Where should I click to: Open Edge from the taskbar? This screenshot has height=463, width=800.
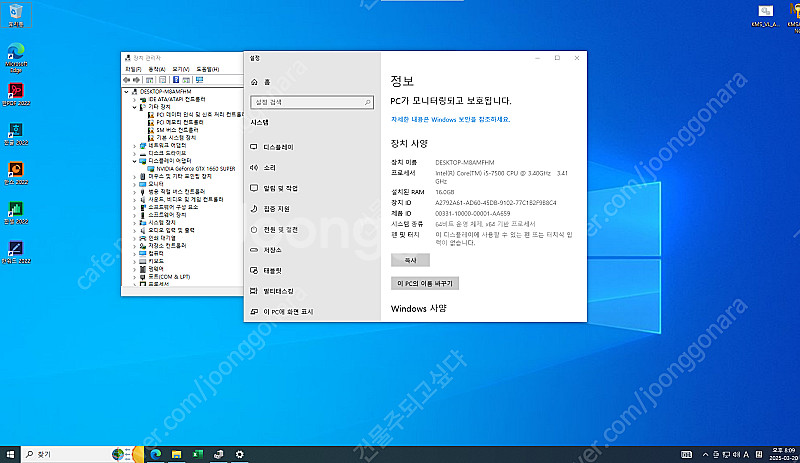point(156,454)
